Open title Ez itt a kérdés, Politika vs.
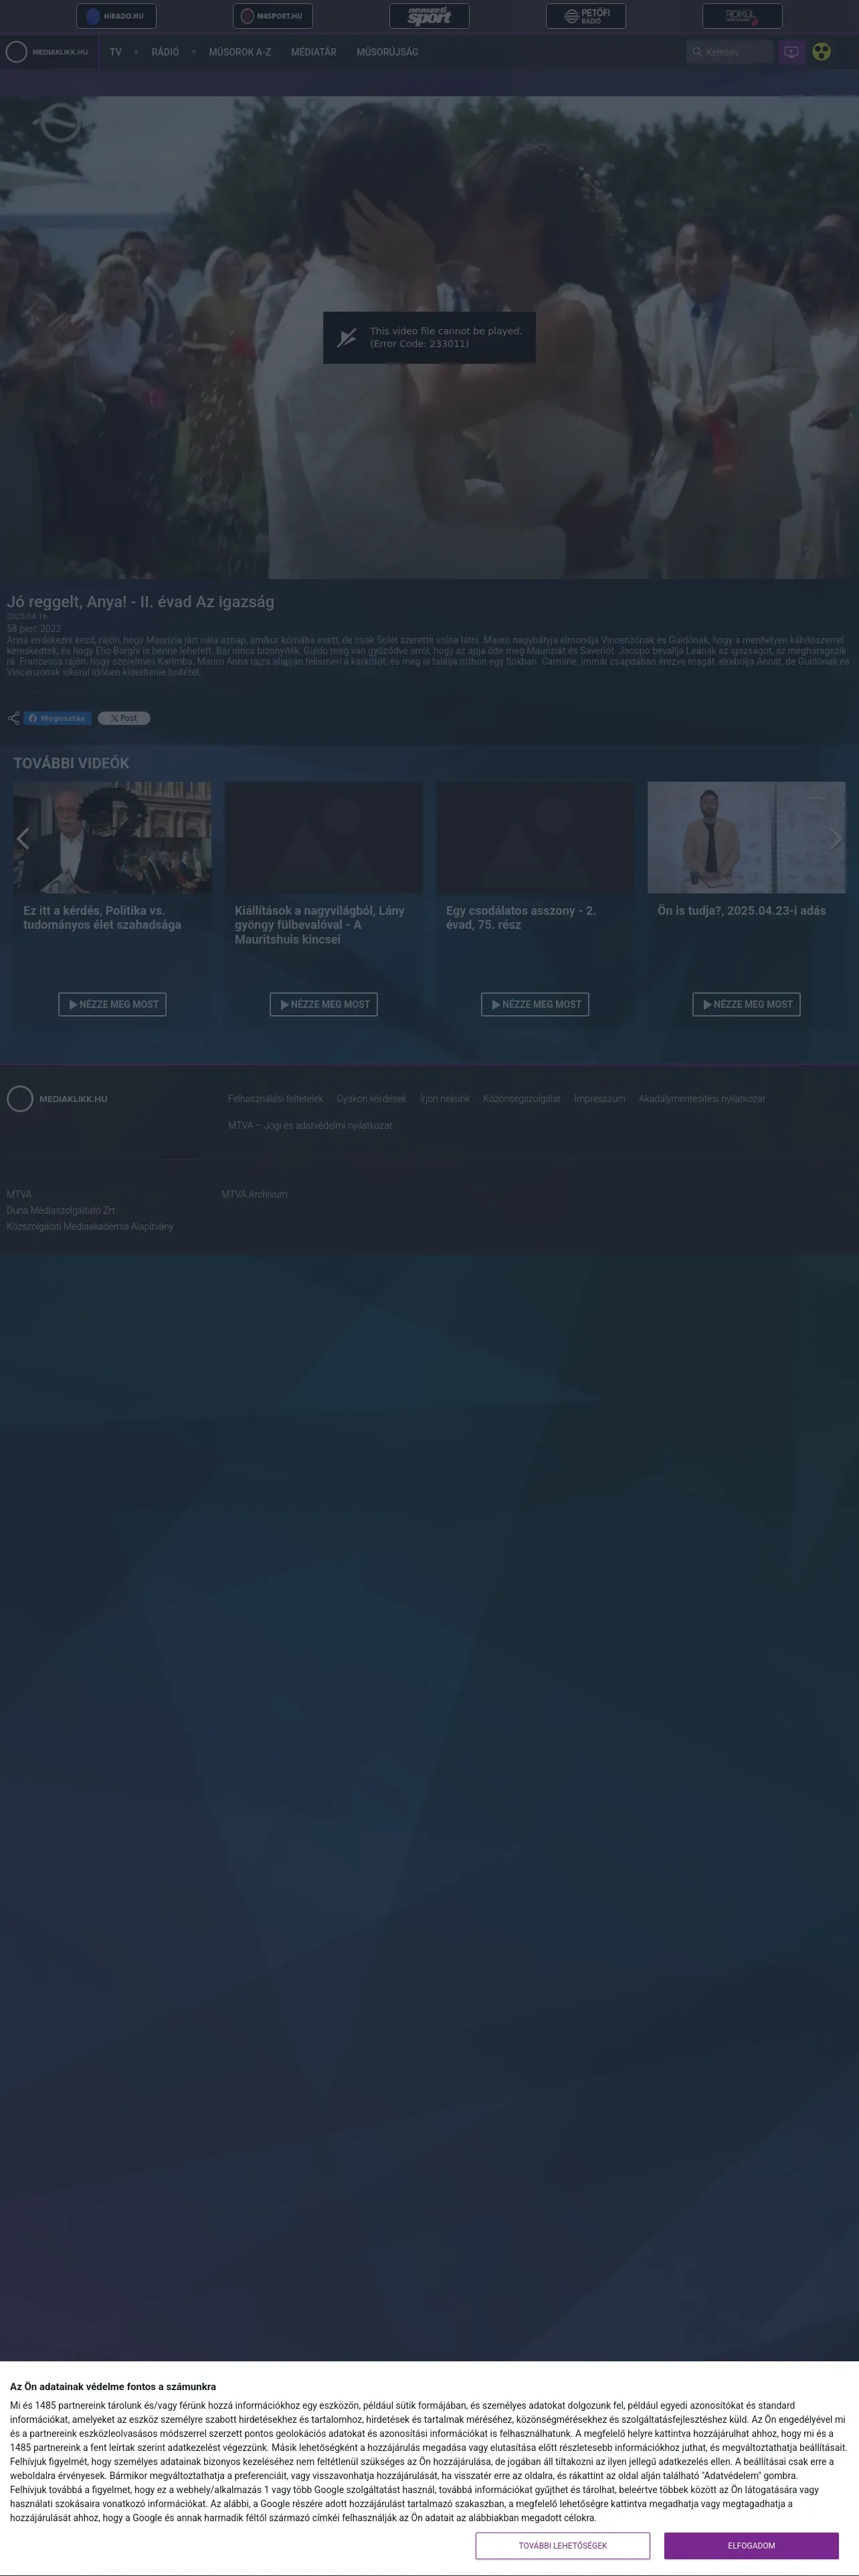 point(102,918)
